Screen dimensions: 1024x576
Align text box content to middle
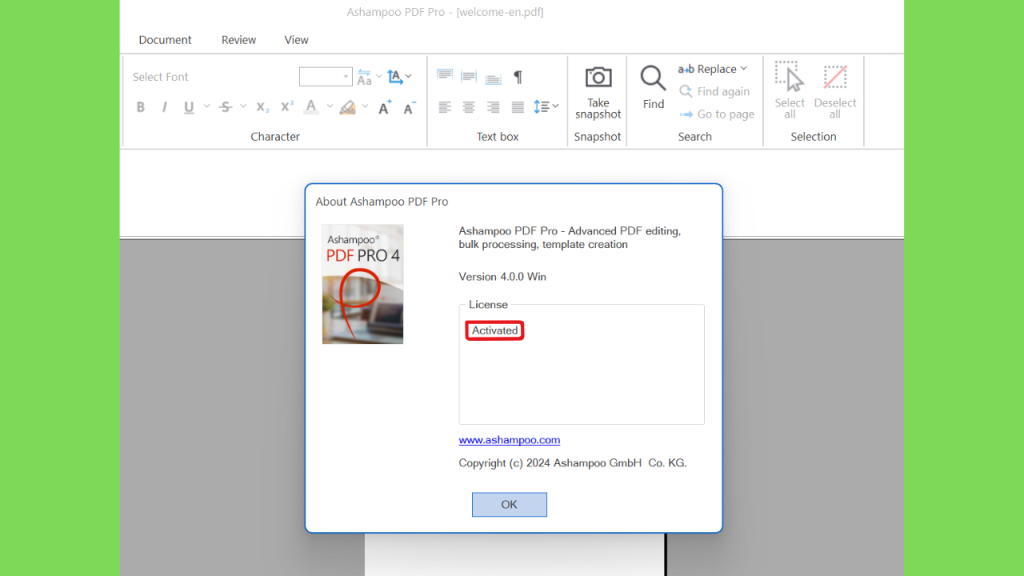[469, 77]
